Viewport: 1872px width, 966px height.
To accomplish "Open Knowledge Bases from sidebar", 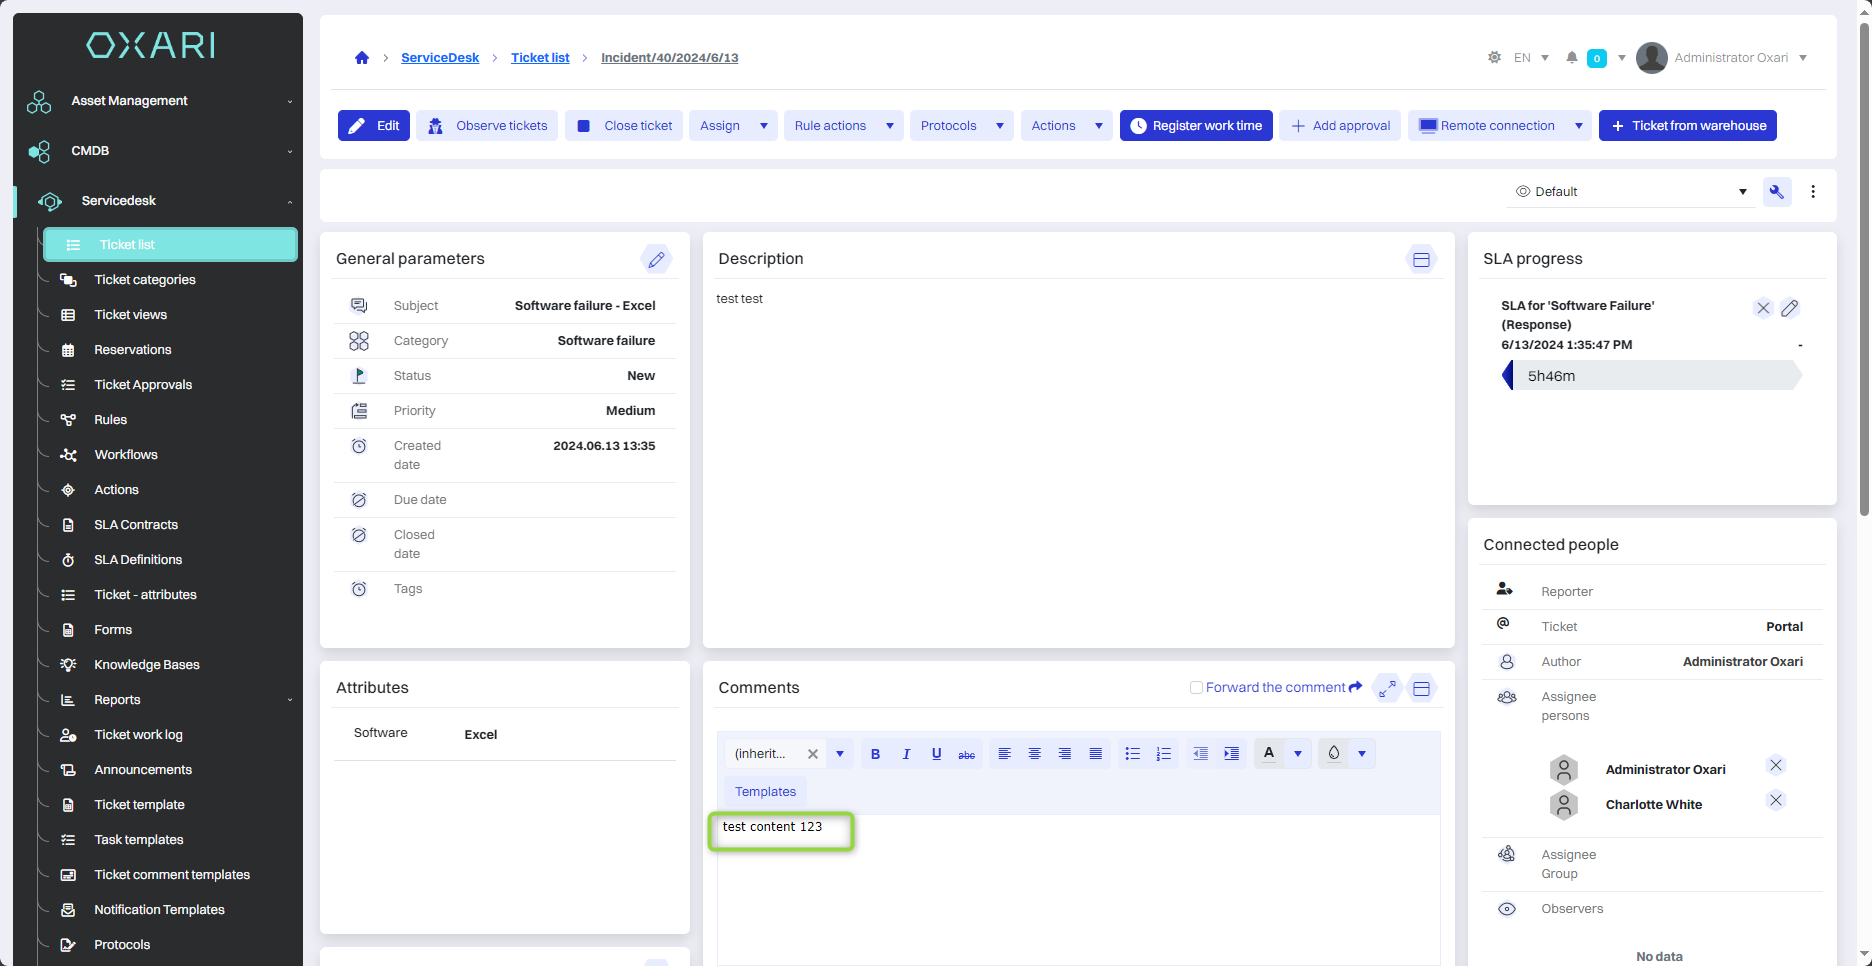I will click(147, 665).
